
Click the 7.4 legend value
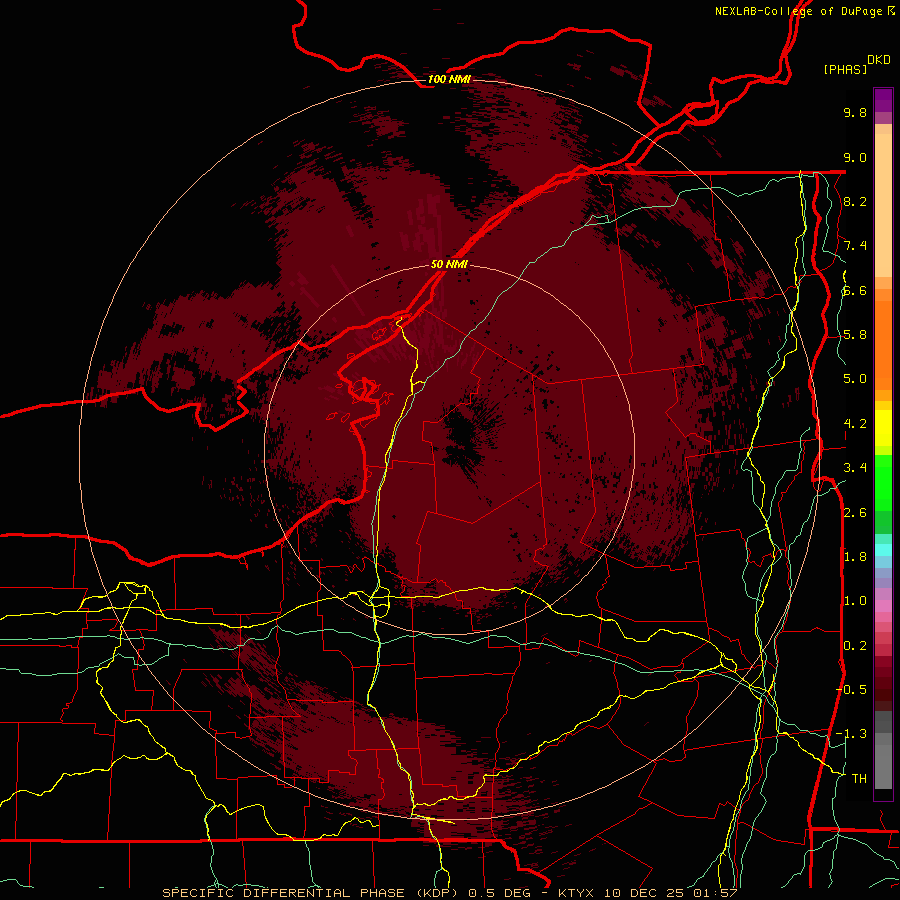tap(855, 246)
